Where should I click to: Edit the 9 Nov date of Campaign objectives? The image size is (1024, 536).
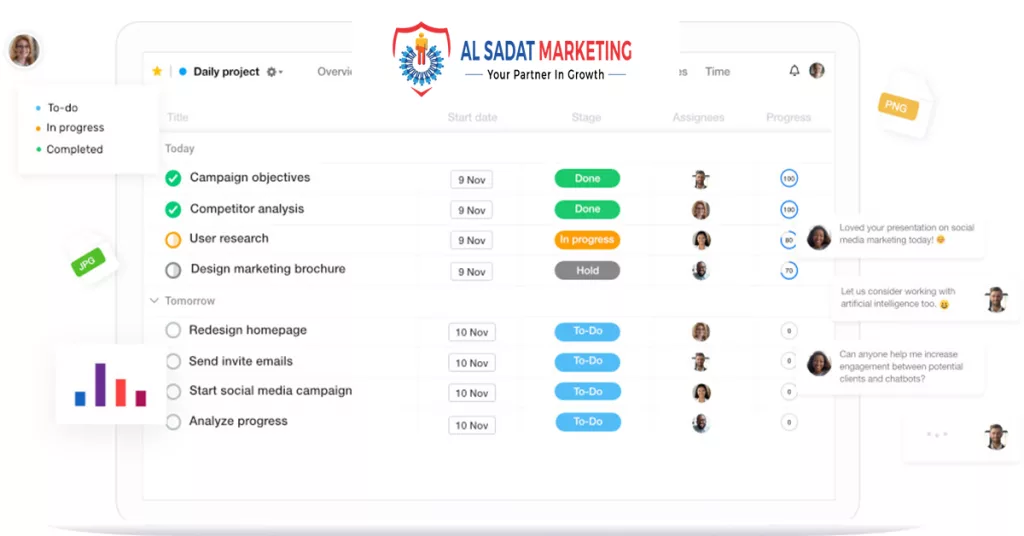click(x=472, y=180)
